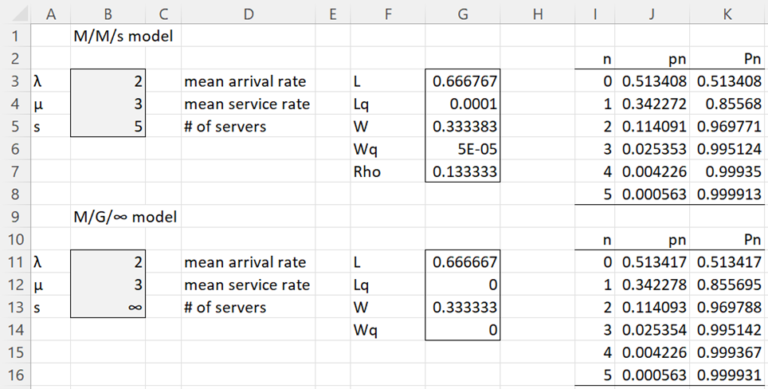Click '# of servers' label in row 5

[225, 126]
